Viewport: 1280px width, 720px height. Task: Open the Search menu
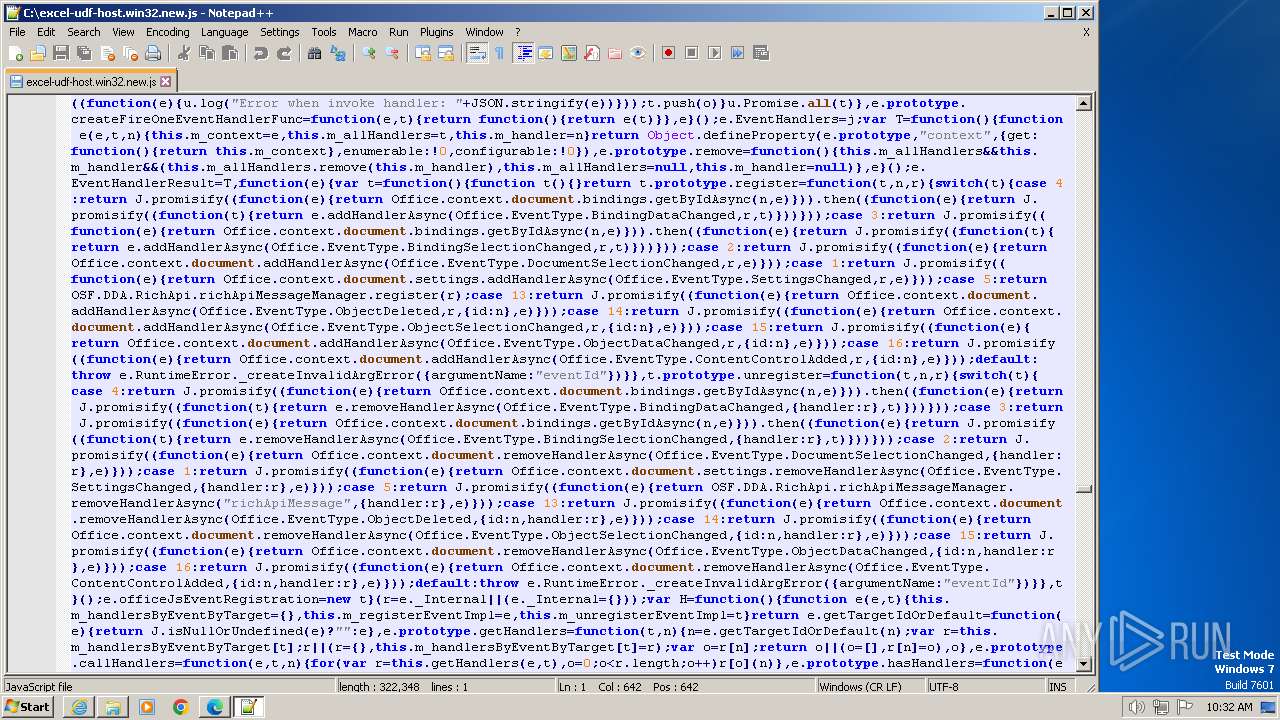pos(83,32)
